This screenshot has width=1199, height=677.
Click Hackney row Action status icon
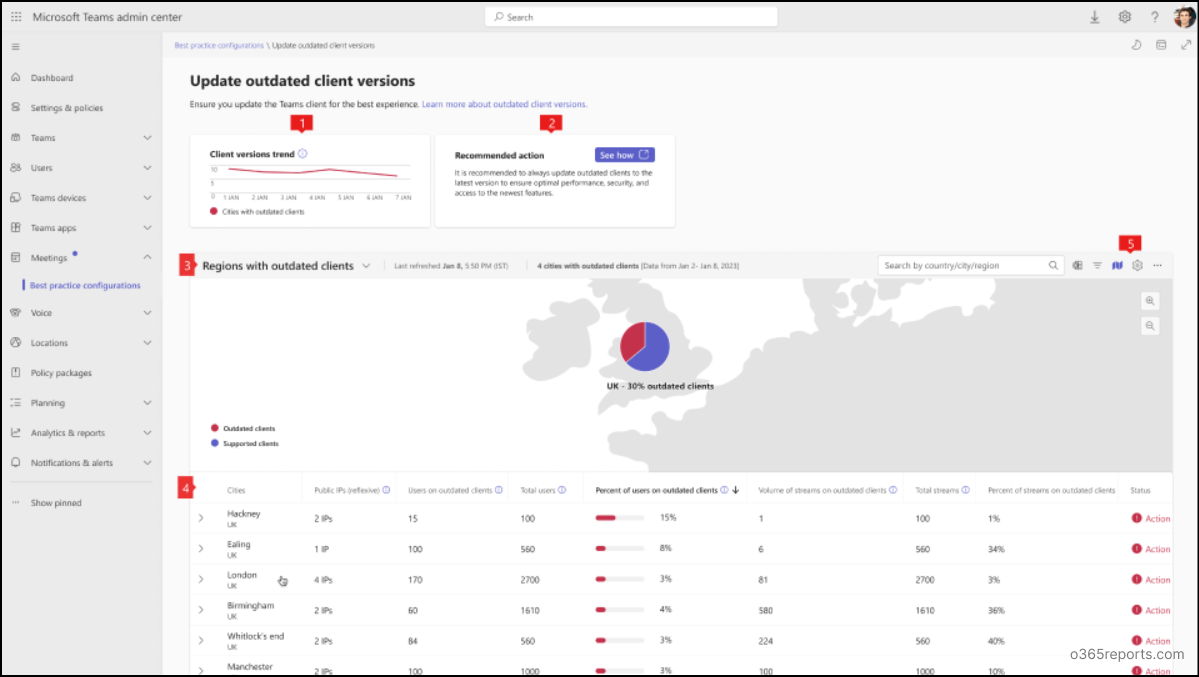coord(1136,518)
